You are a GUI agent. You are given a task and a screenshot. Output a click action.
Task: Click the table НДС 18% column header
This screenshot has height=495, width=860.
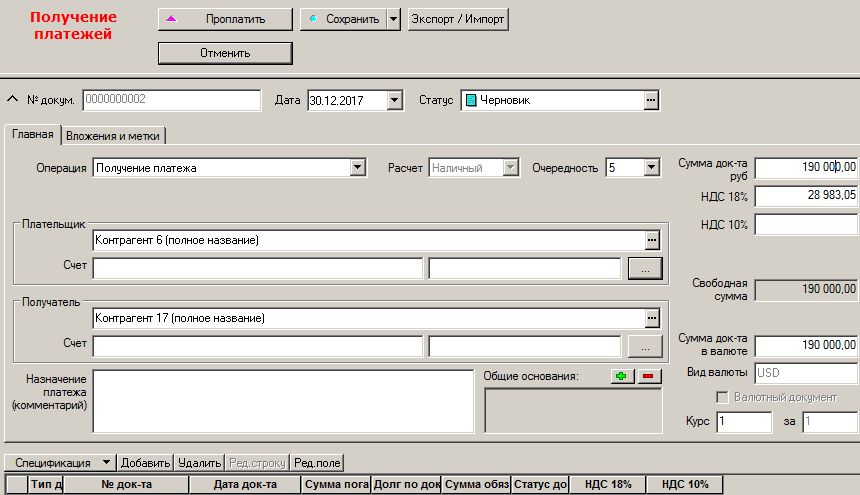608,485
